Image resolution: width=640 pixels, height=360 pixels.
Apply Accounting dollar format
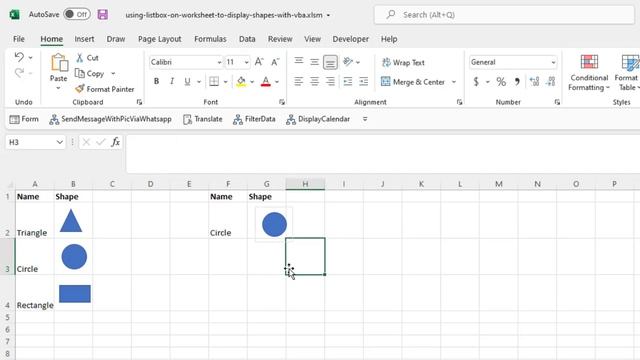pyautogui.click(x=476, y=82)
